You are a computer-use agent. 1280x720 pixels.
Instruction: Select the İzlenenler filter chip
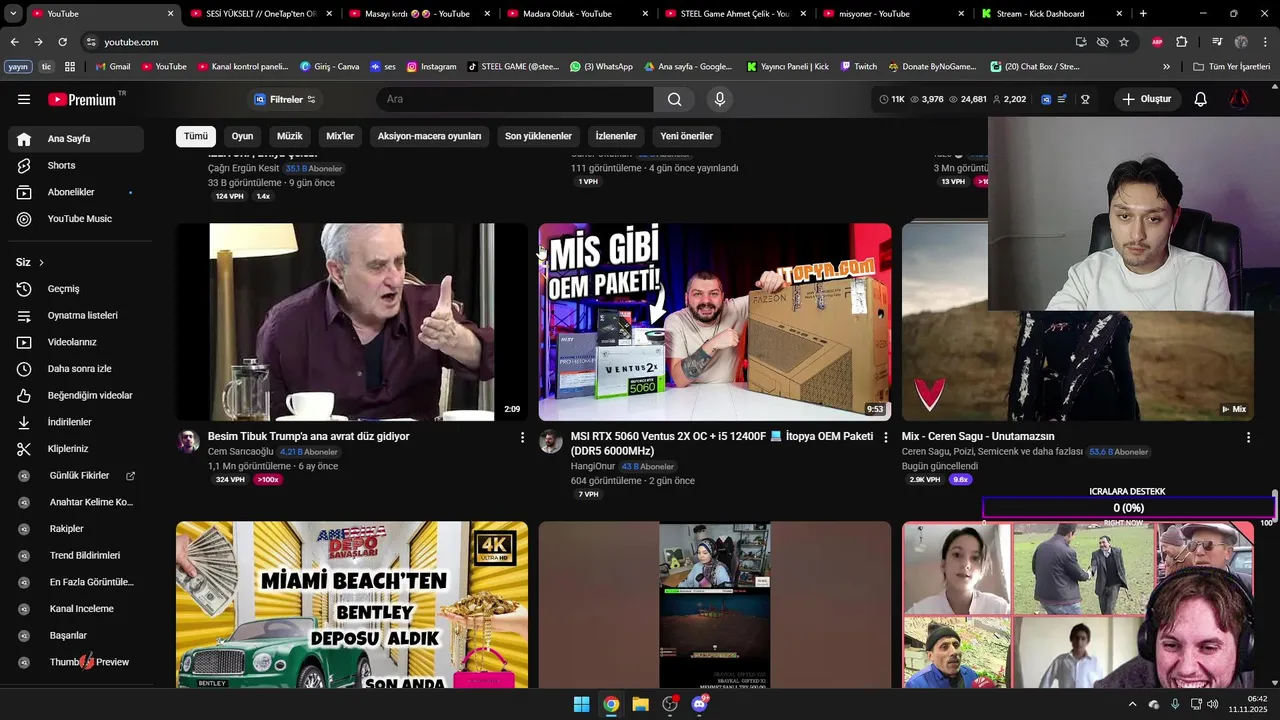(x=616, y=136)
